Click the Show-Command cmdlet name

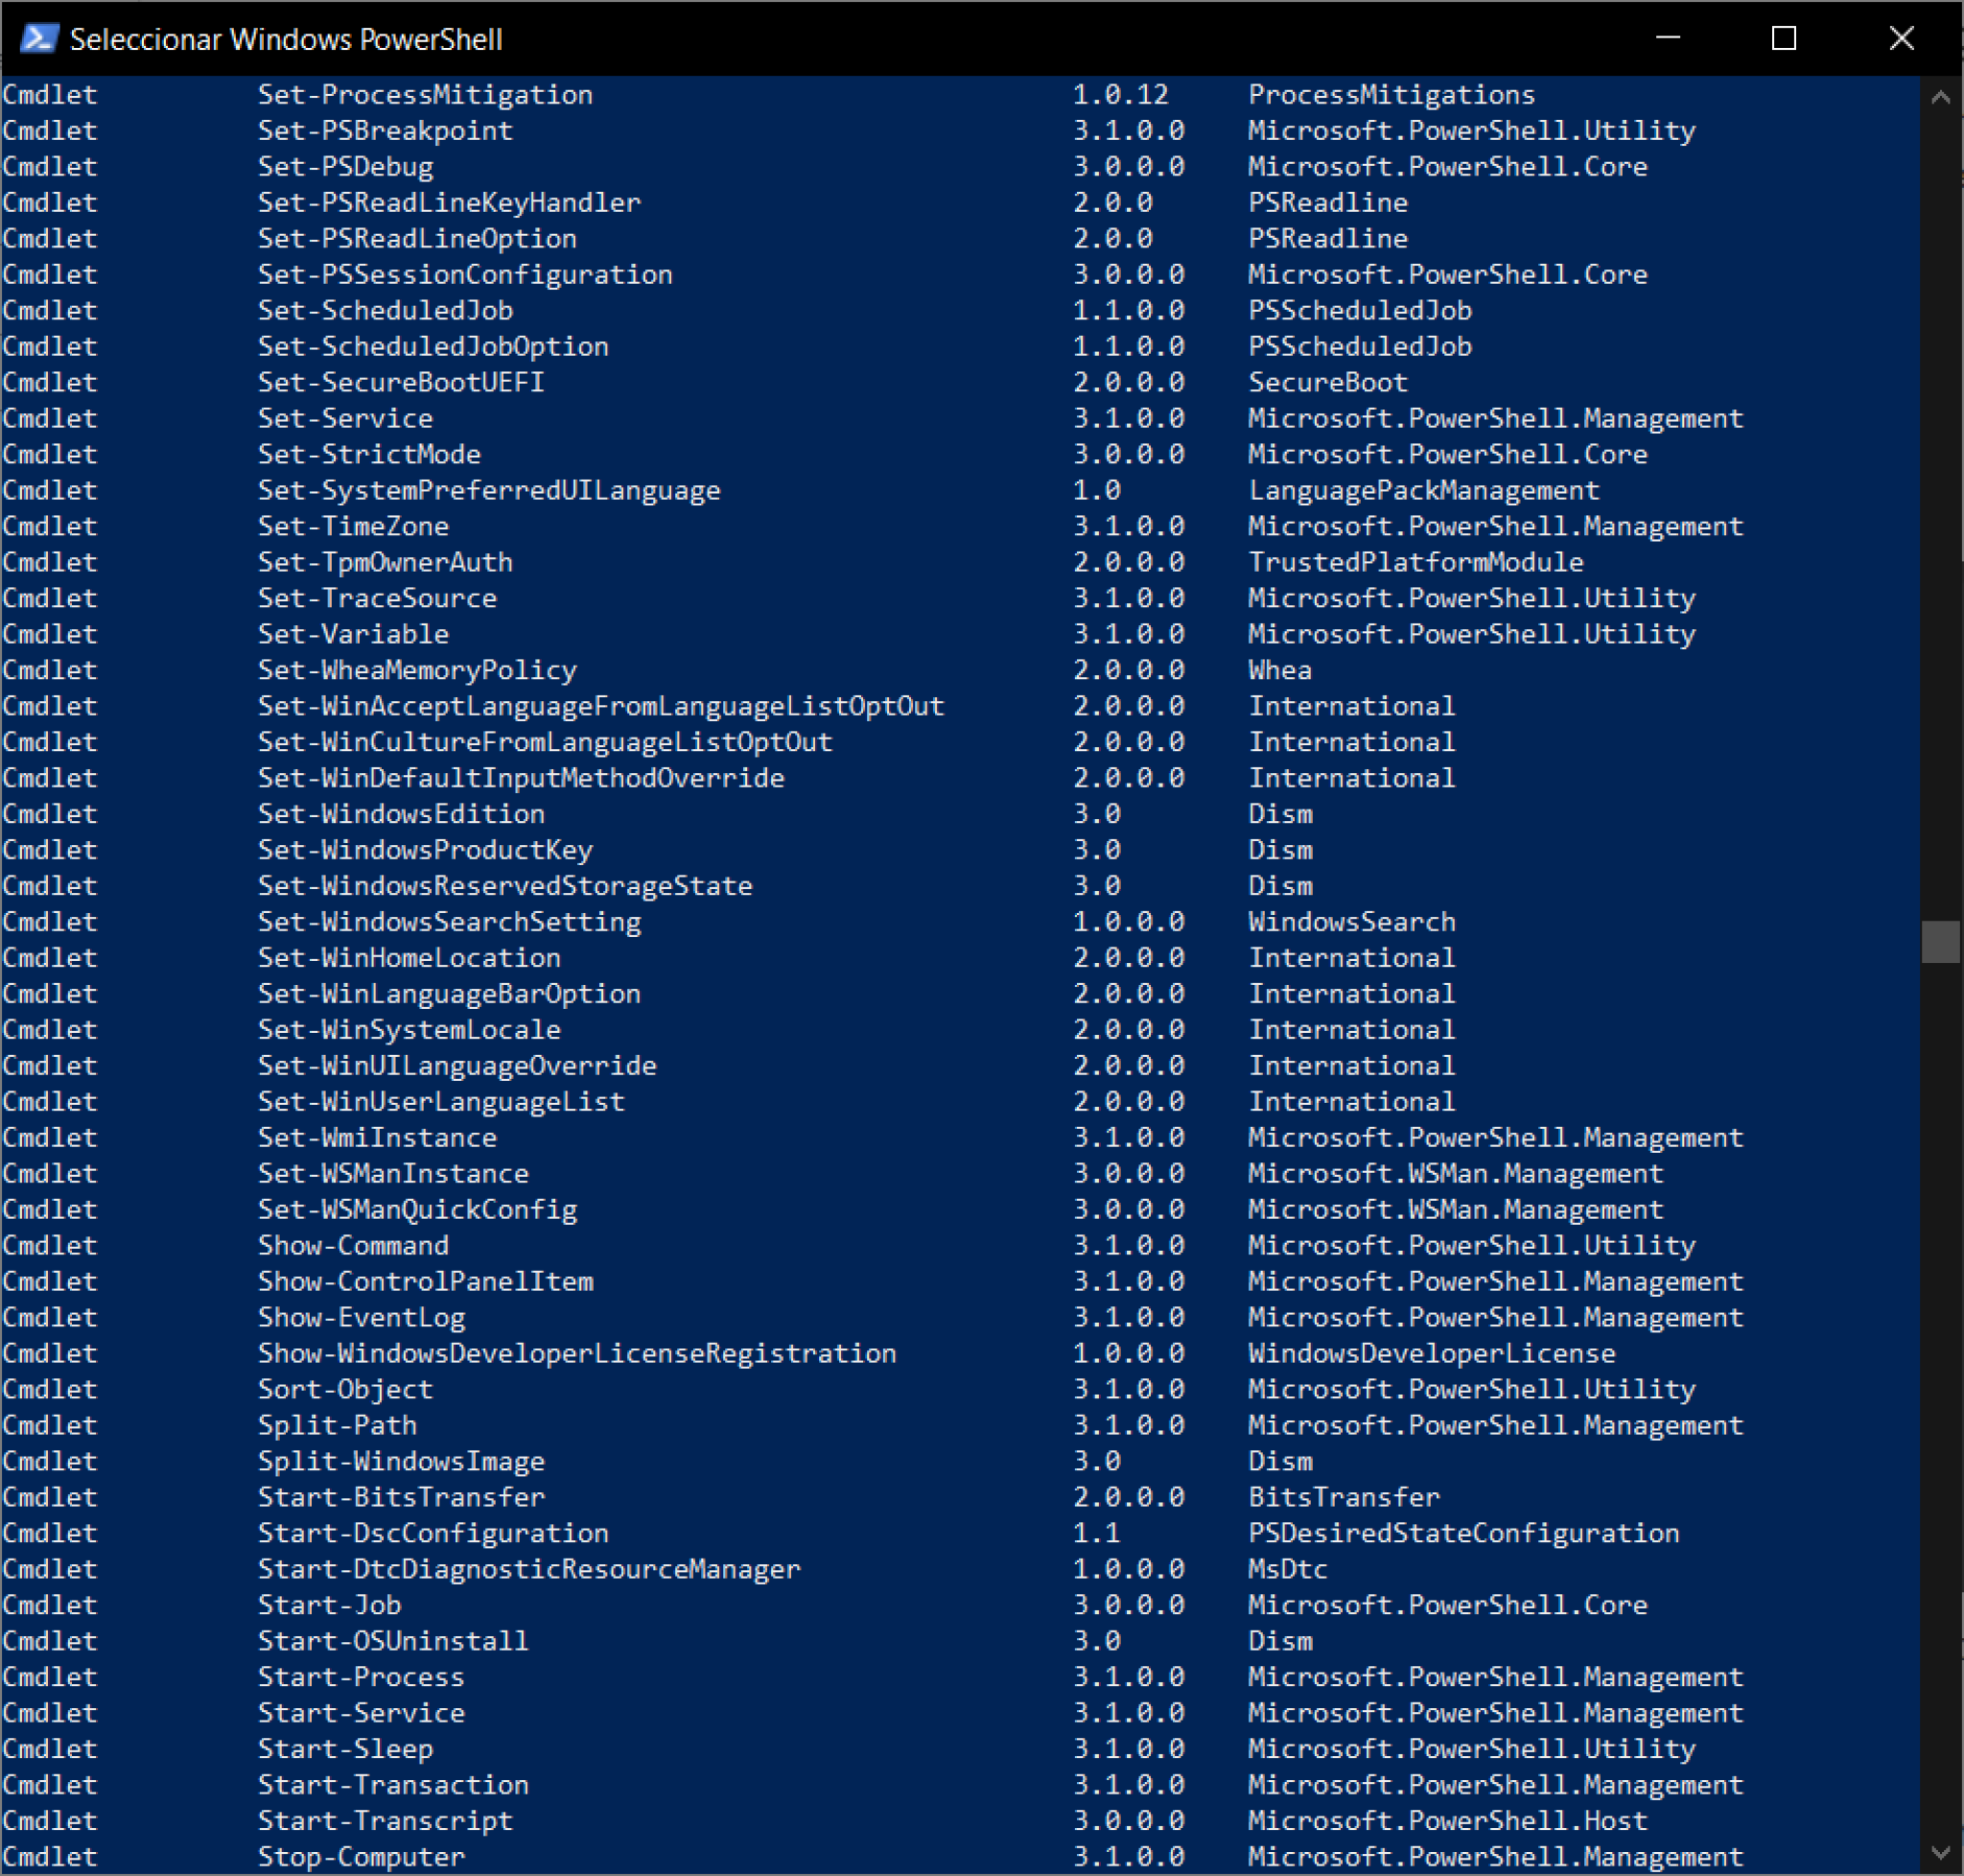(353, 1245)
